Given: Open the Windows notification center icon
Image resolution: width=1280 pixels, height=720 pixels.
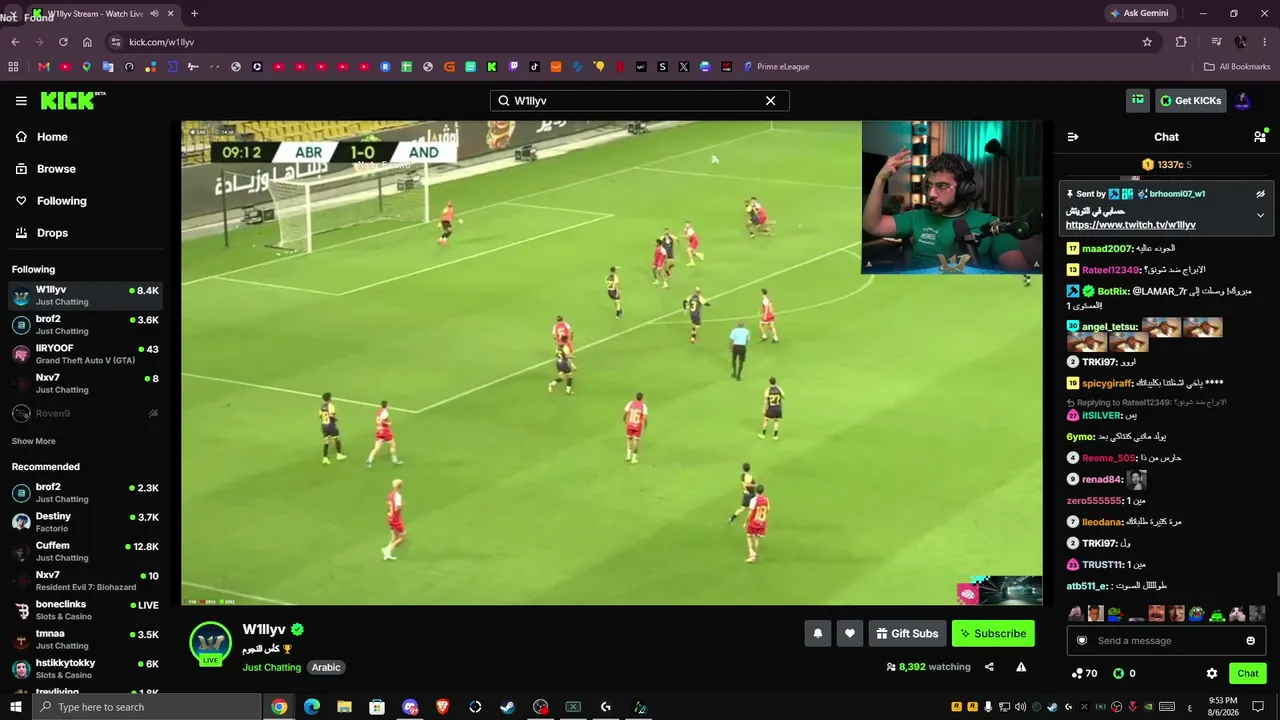Looking at the screenshot, I should [1257, 707].
